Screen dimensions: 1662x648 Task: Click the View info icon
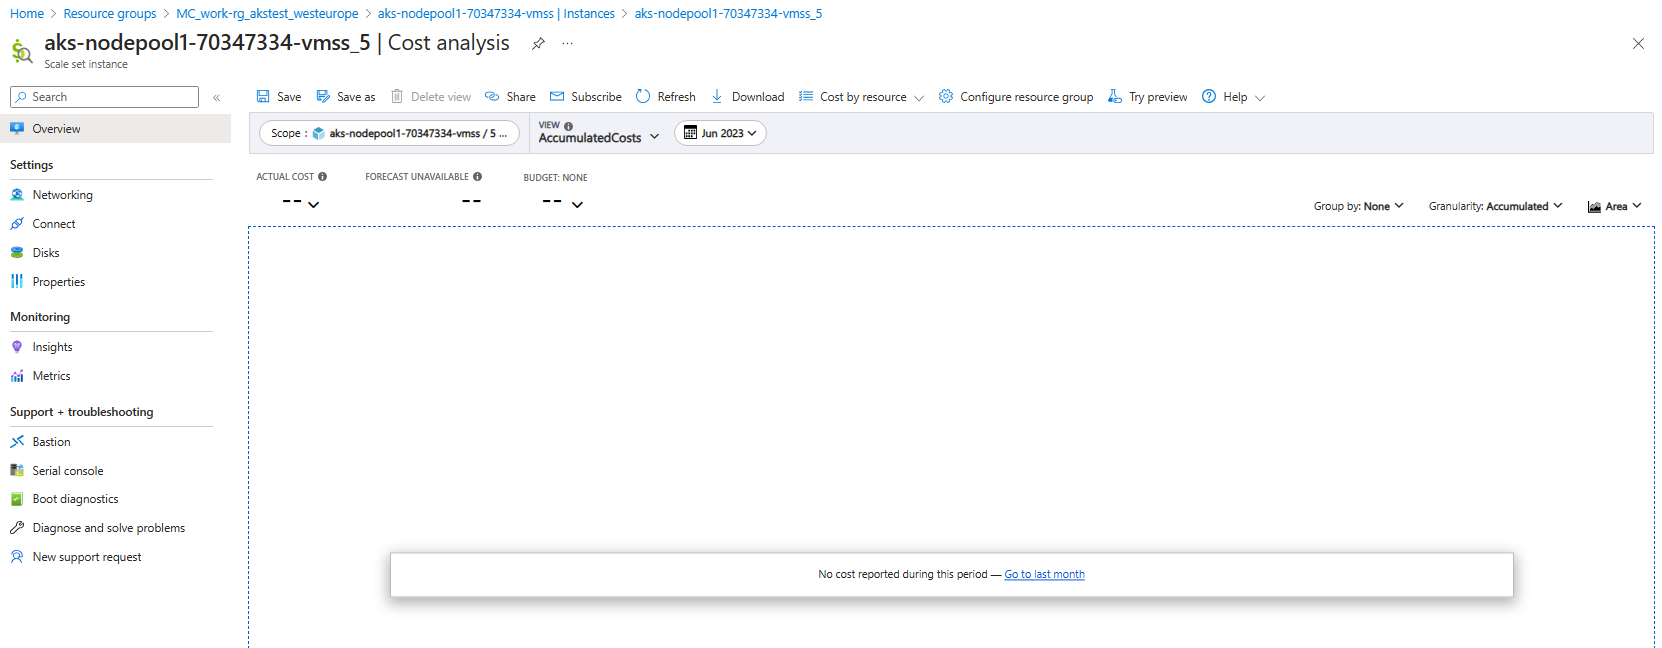click(568, 126)
